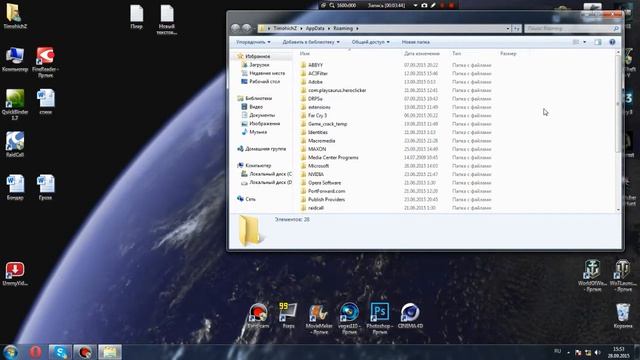Open the view options dropdown arrow in Explorer

pyautogui.click(x=584, y=42)
